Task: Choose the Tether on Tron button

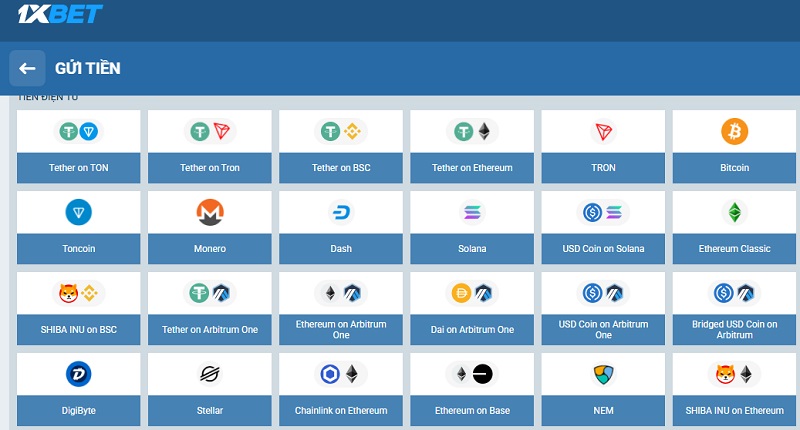Action: (210, 168)
